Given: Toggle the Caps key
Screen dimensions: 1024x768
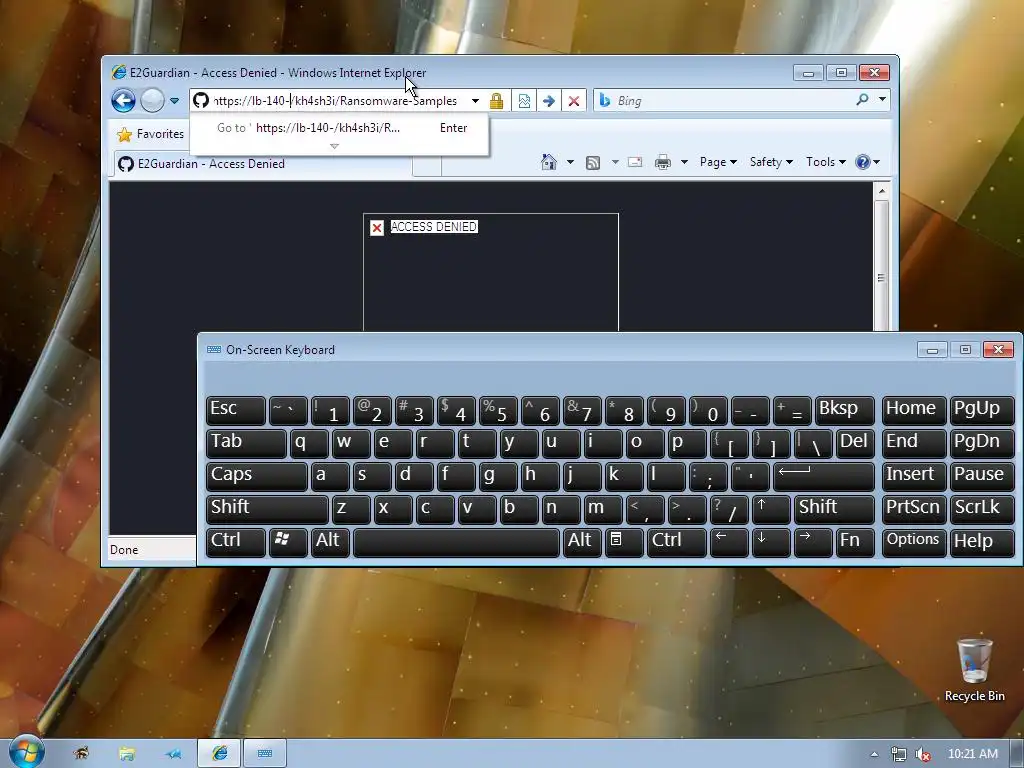Looking at the screenshot, I should (257, 477).
